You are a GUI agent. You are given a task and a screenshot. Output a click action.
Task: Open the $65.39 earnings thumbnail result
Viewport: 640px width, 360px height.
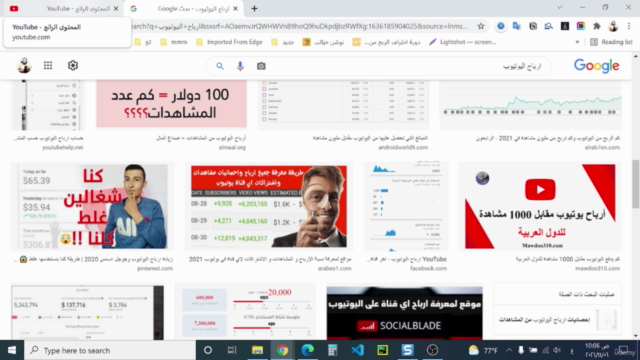point(92,206)
